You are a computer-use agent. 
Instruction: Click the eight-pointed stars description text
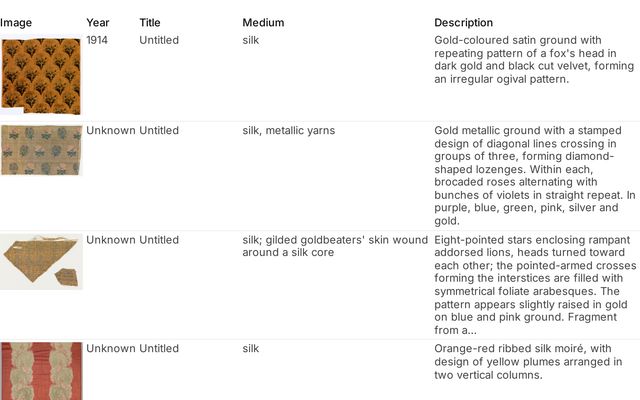534,284
